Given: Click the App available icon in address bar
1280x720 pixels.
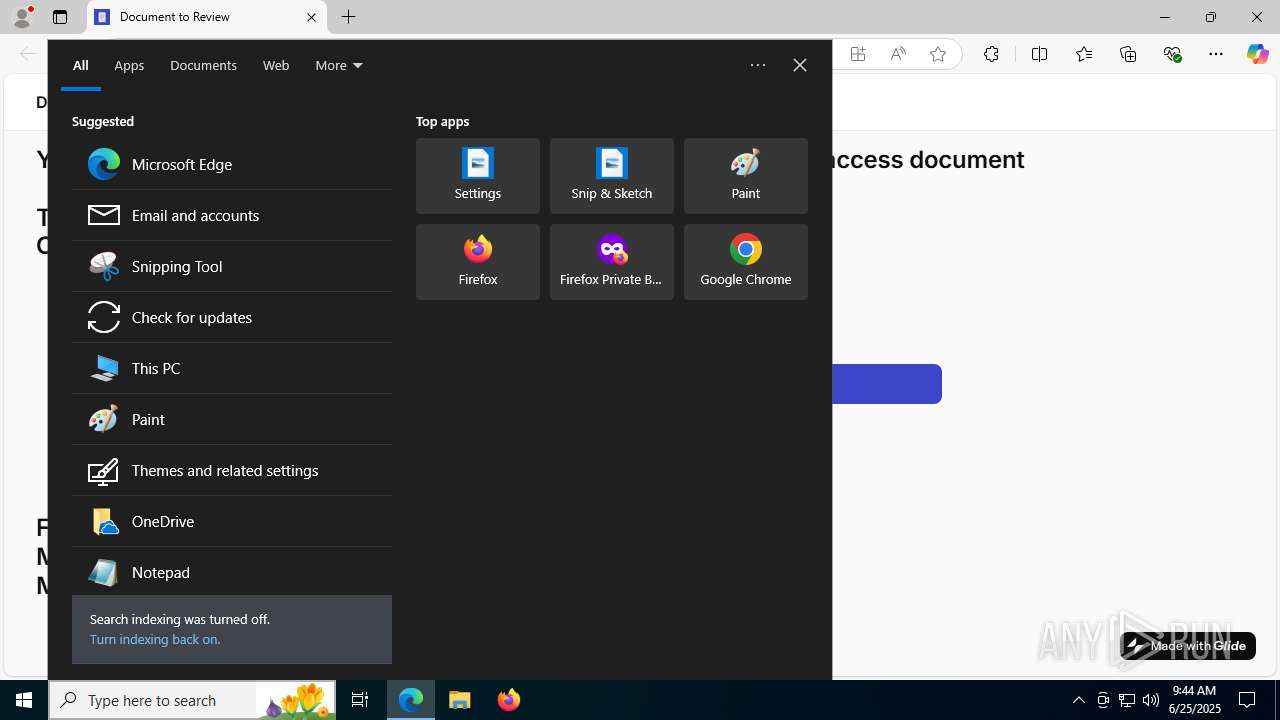Looking at the screenshot, I should (x=858, y=54).
